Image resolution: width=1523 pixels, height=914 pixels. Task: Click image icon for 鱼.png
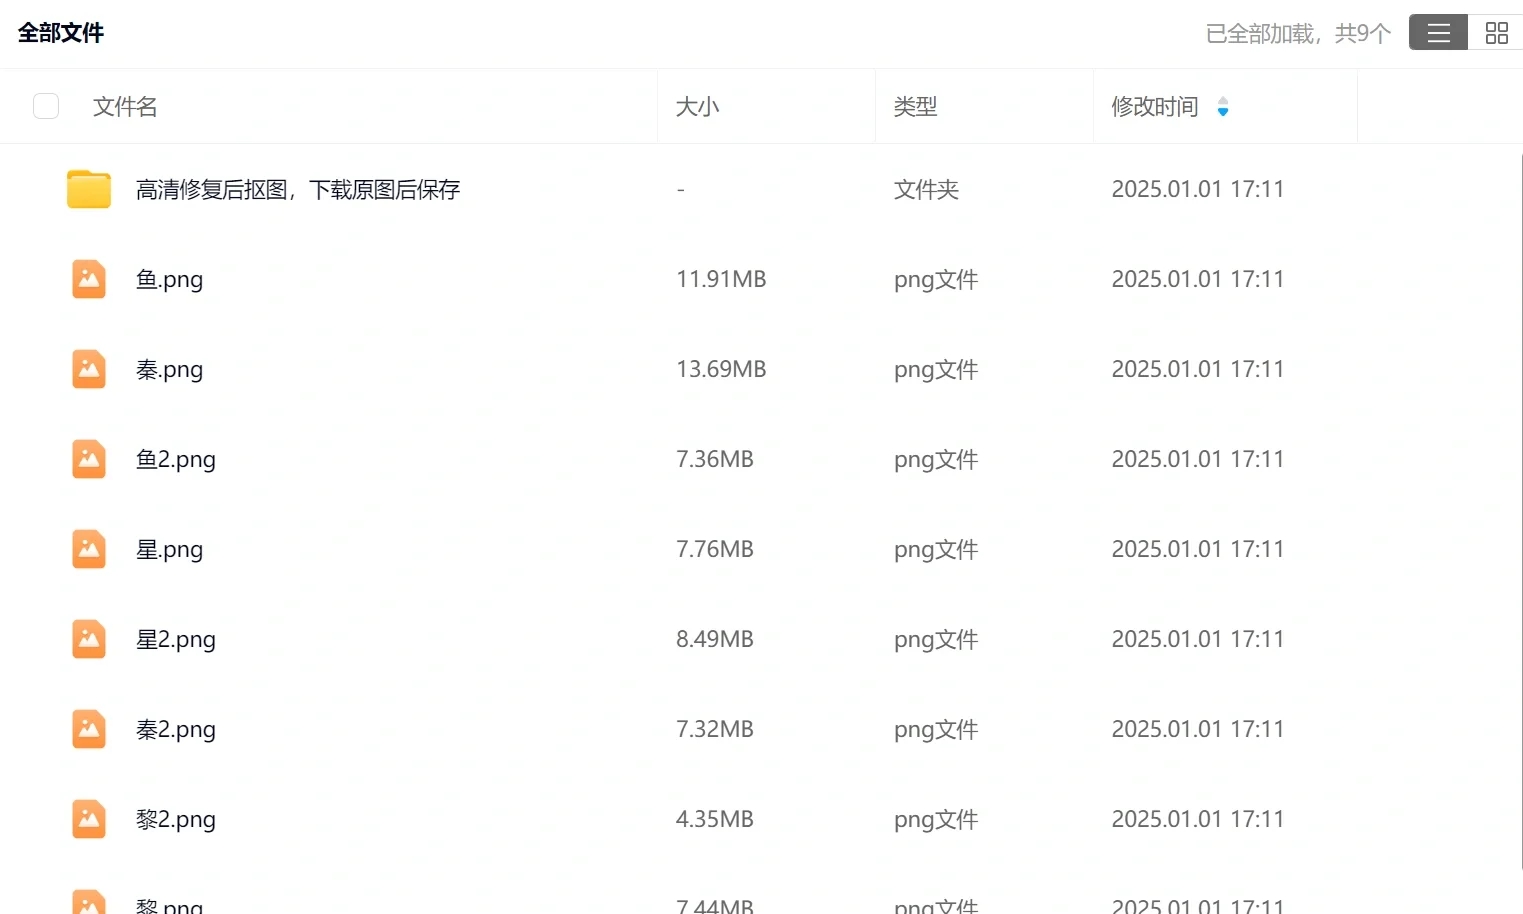coord(89,279)
